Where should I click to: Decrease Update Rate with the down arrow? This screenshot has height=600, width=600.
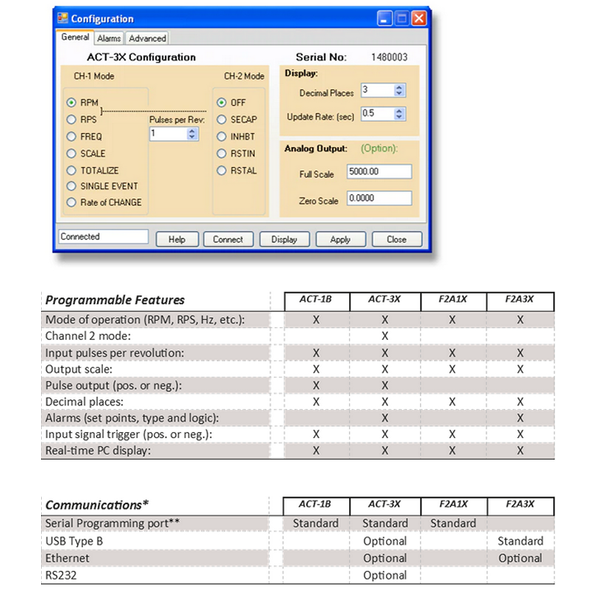pyautogui.click(x=399, y=117)
